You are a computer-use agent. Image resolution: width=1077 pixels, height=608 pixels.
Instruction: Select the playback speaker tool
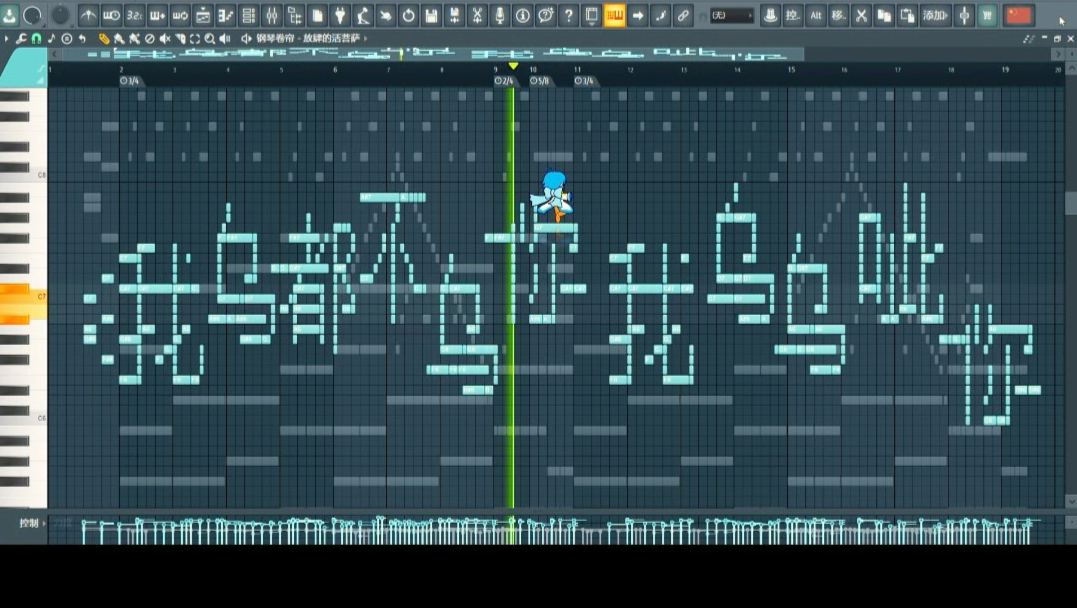[225, 38]
